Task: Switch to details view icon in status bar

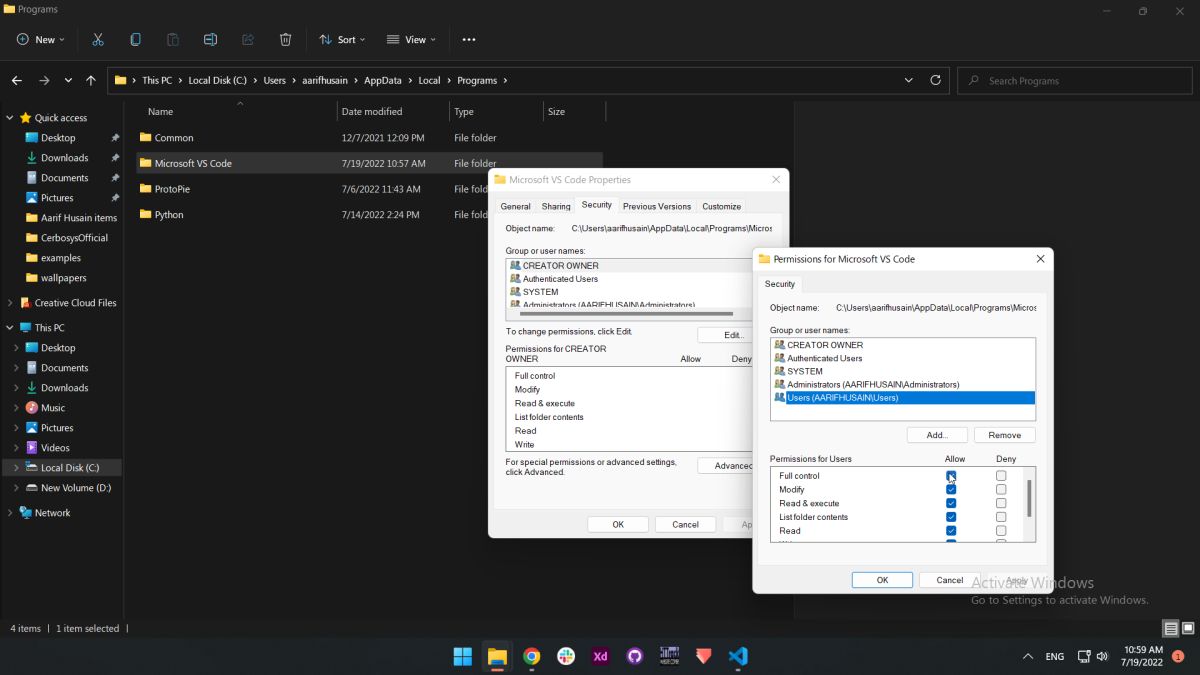Action: (1170, 628)
